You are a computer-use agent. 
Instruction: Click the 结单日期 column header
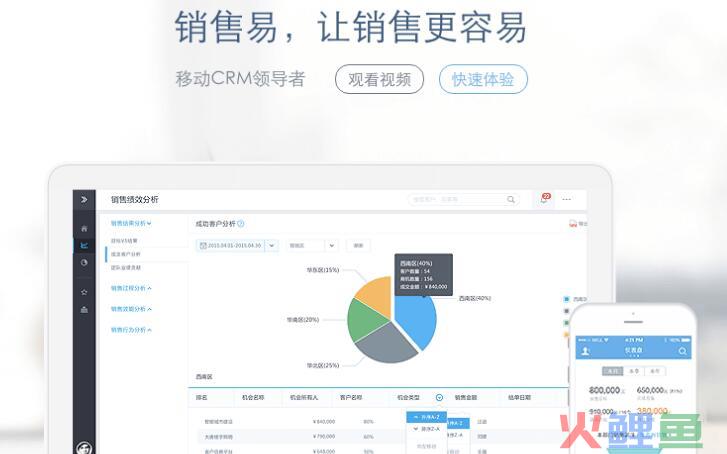519,397
